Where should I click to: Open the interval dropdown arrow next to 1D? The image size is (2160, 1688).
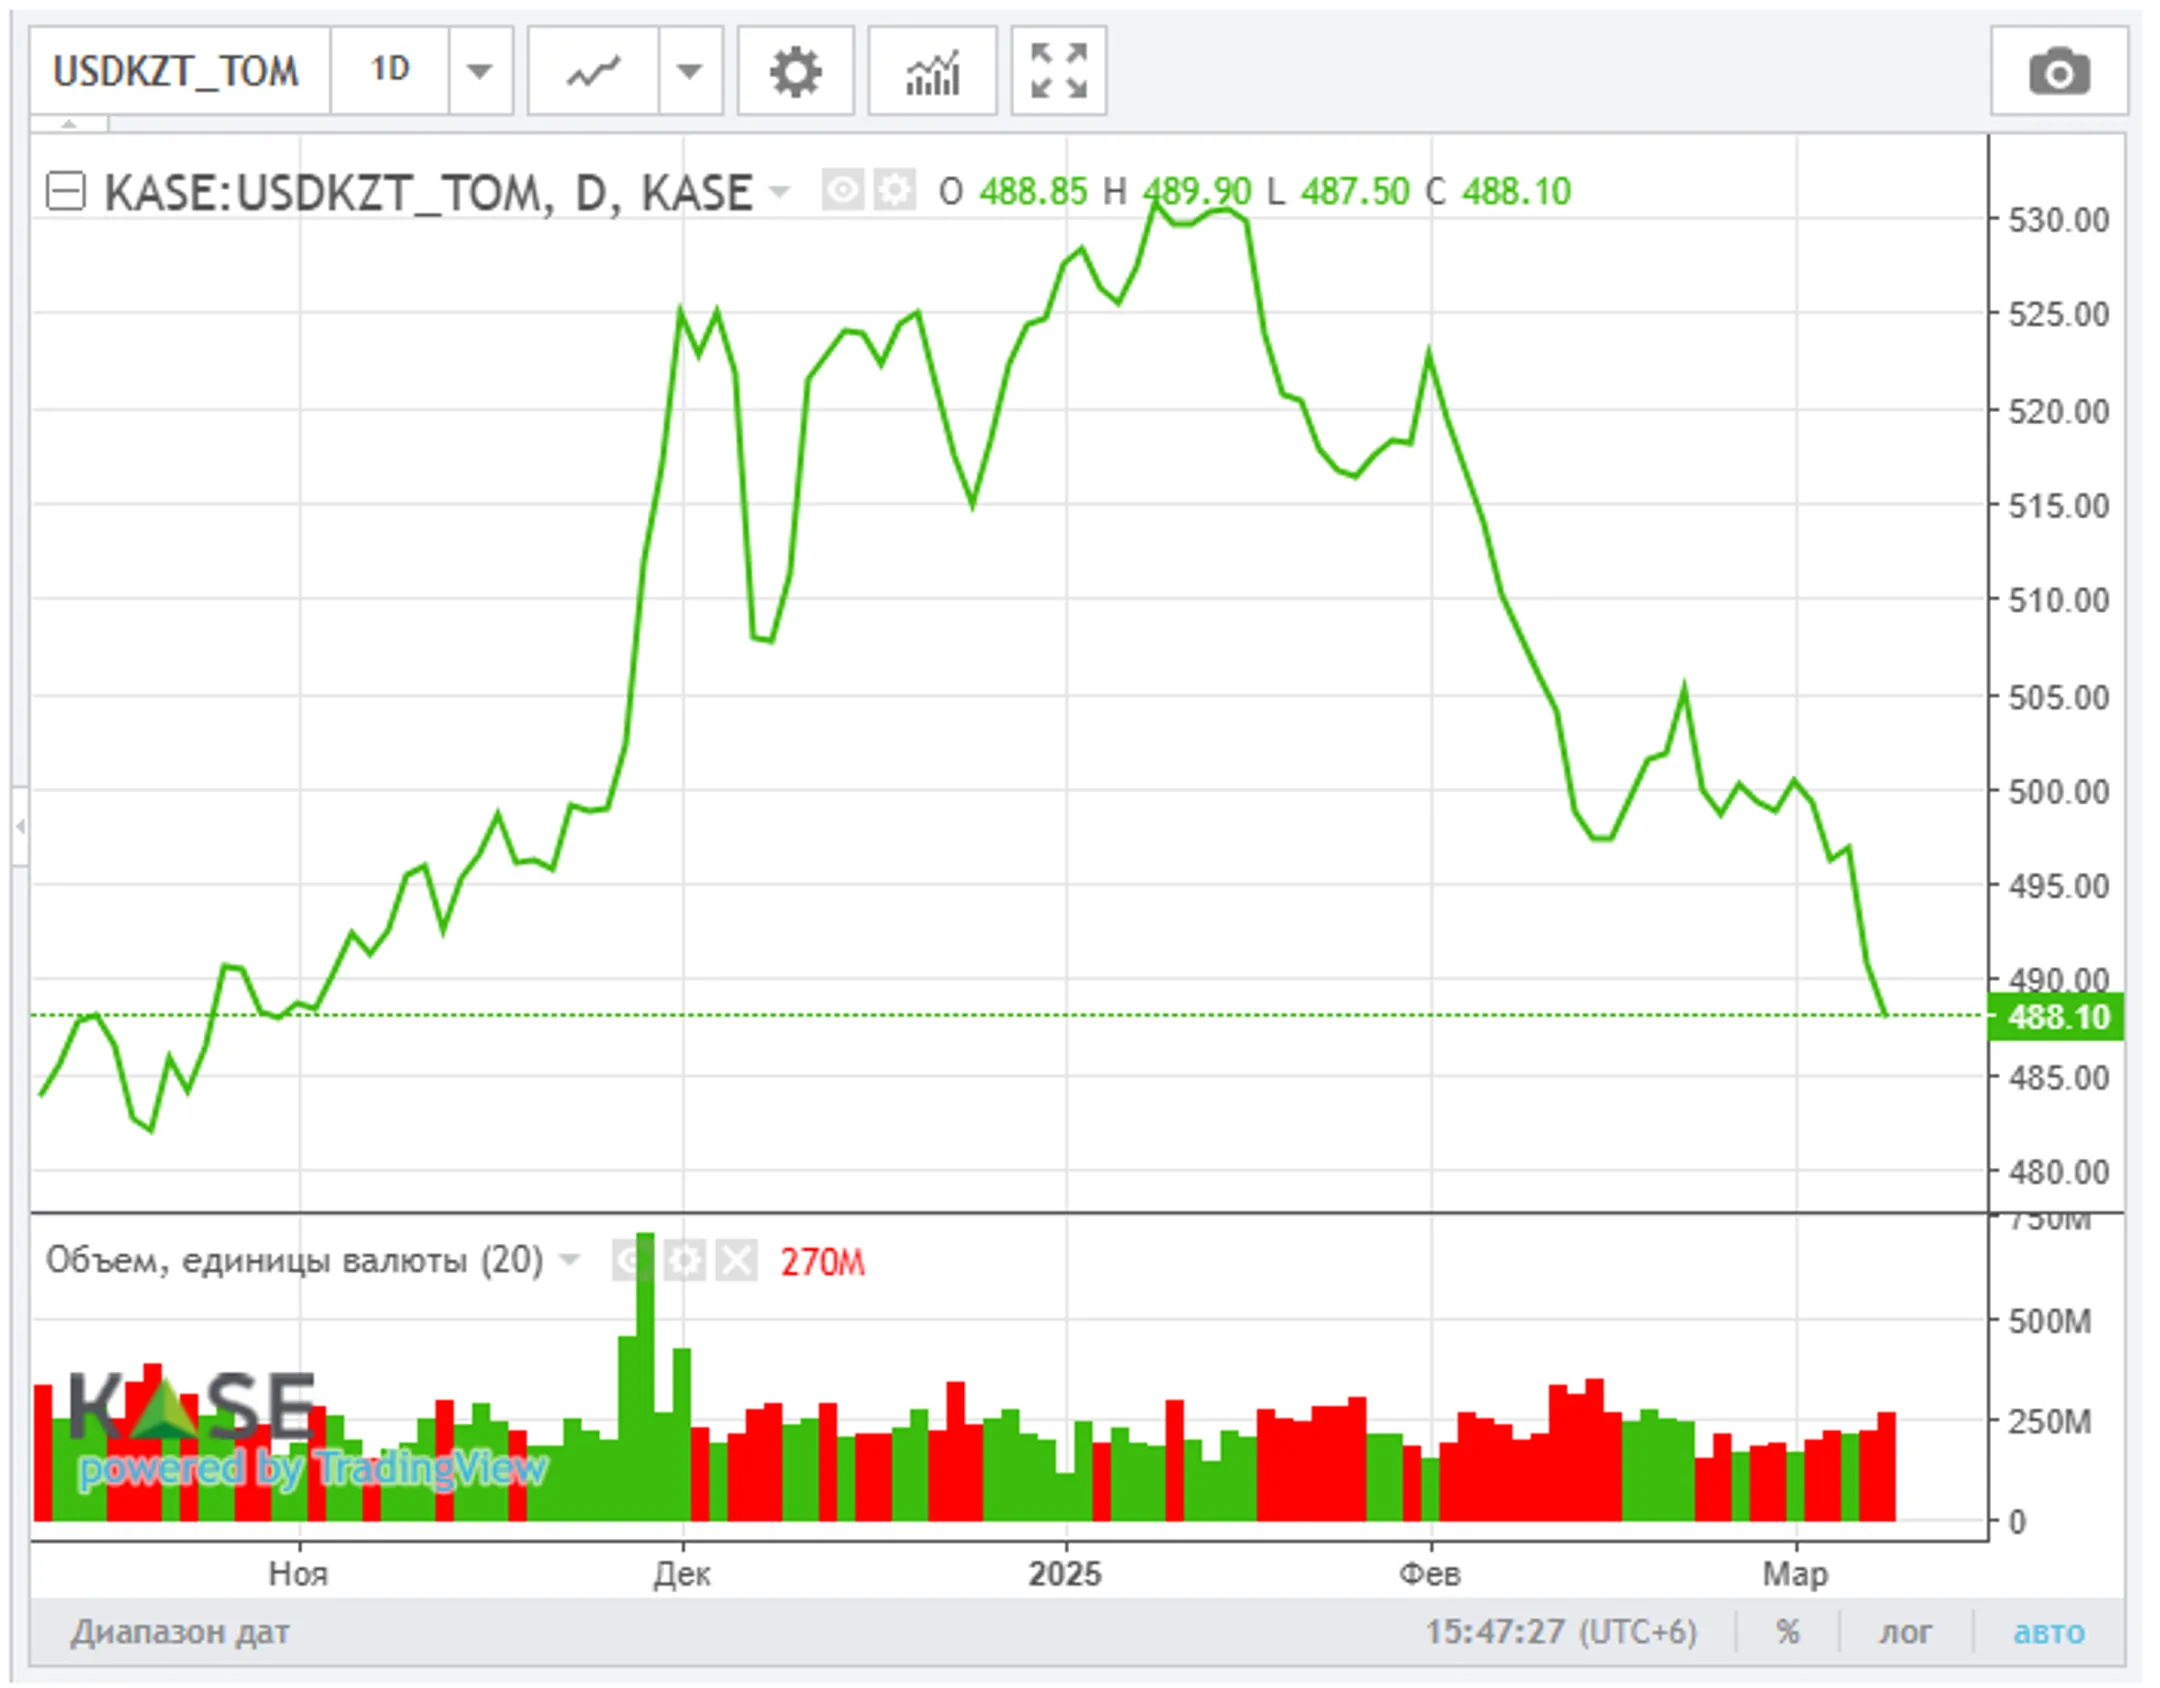pos(480,72)
